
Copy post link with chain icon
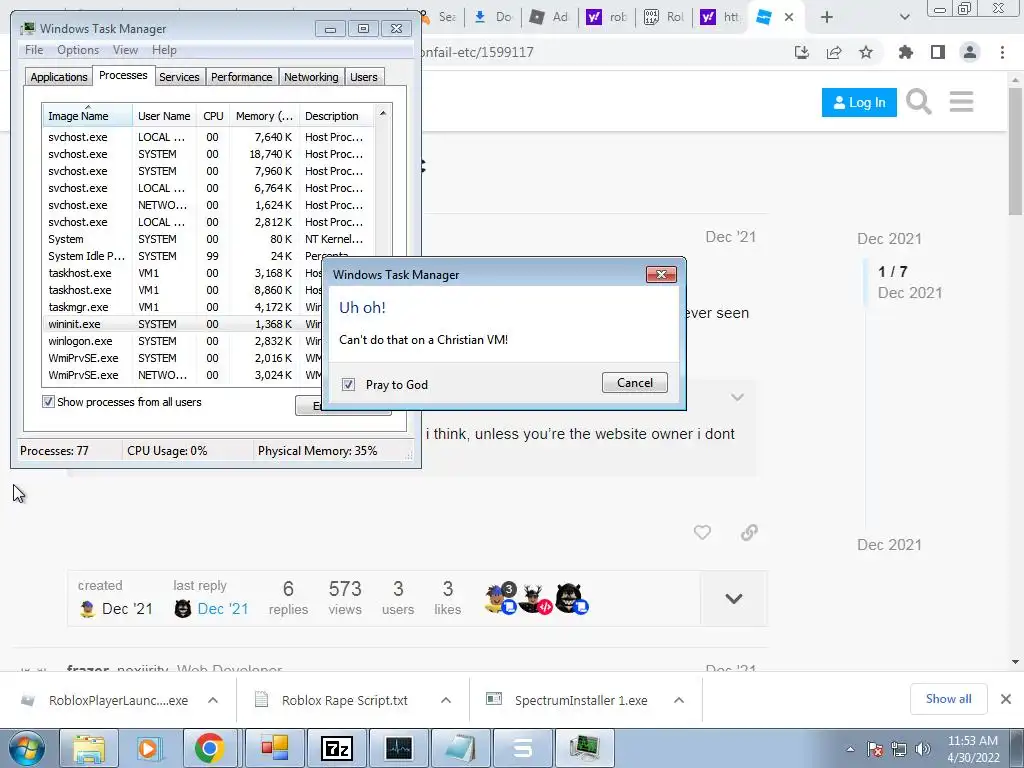pos(749,532)
